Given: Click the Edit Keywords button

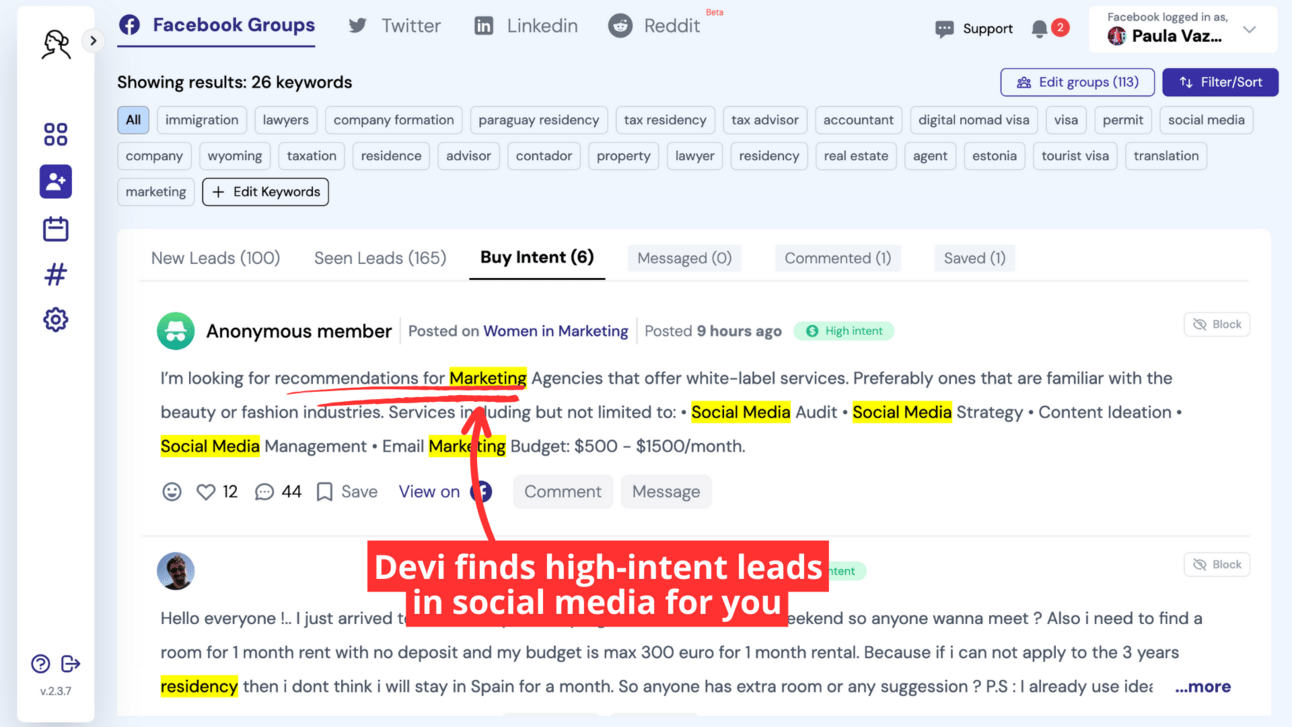Looking at the screenshot, I should pyautogui.click(x=265, y=192).
